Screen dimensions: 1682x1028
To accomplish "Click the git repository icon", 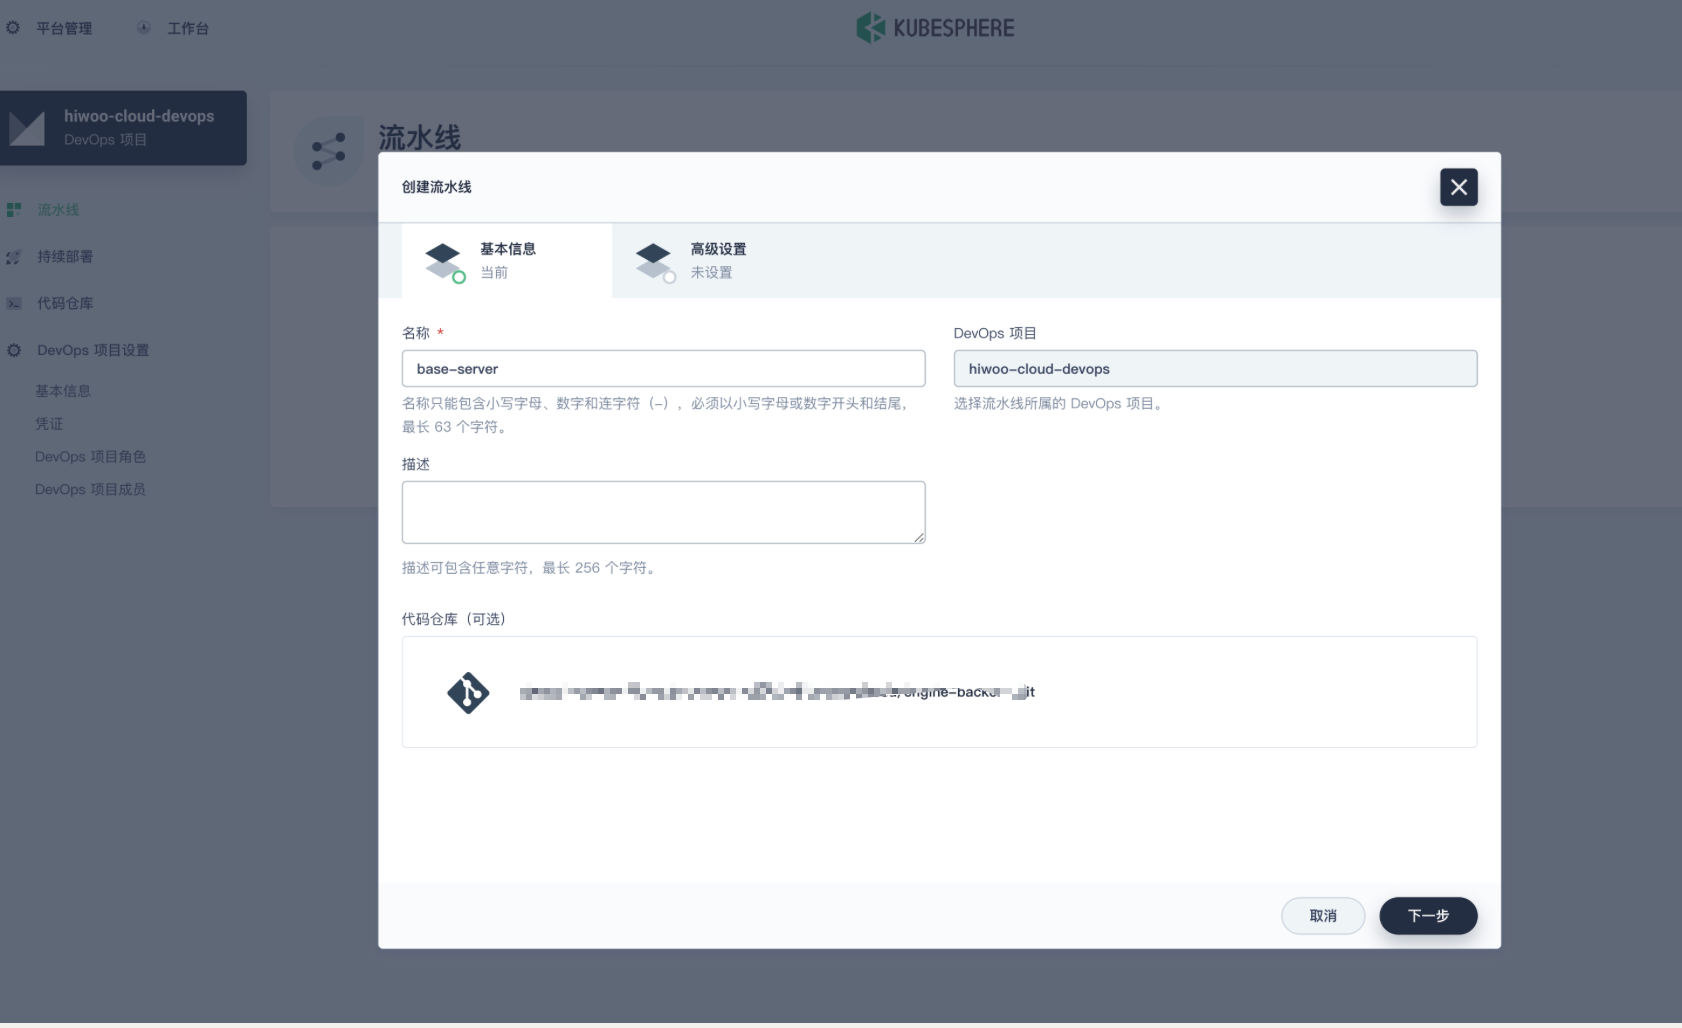I will click(468, 692).
